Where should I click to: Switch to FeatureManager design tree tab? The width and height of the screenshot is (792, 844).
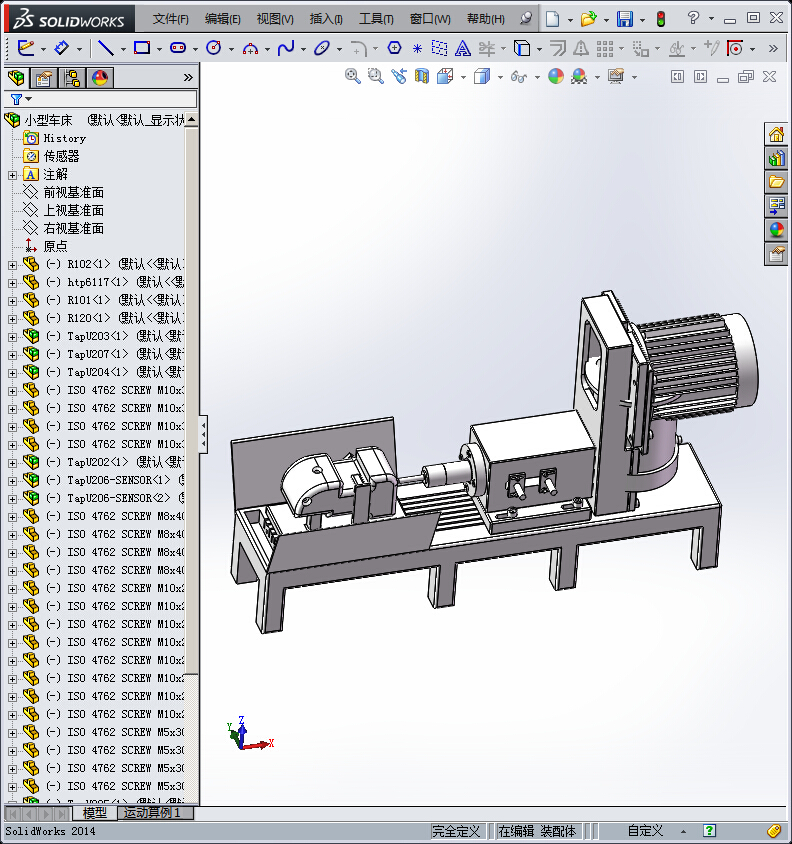(x=16, y=79)
